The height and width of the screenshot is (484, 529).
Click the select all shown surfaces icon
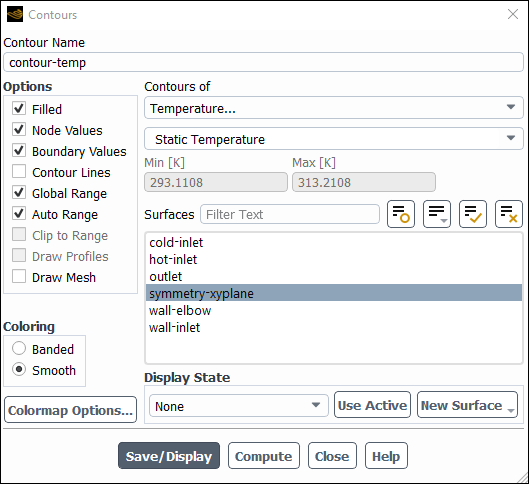point(473,214)
